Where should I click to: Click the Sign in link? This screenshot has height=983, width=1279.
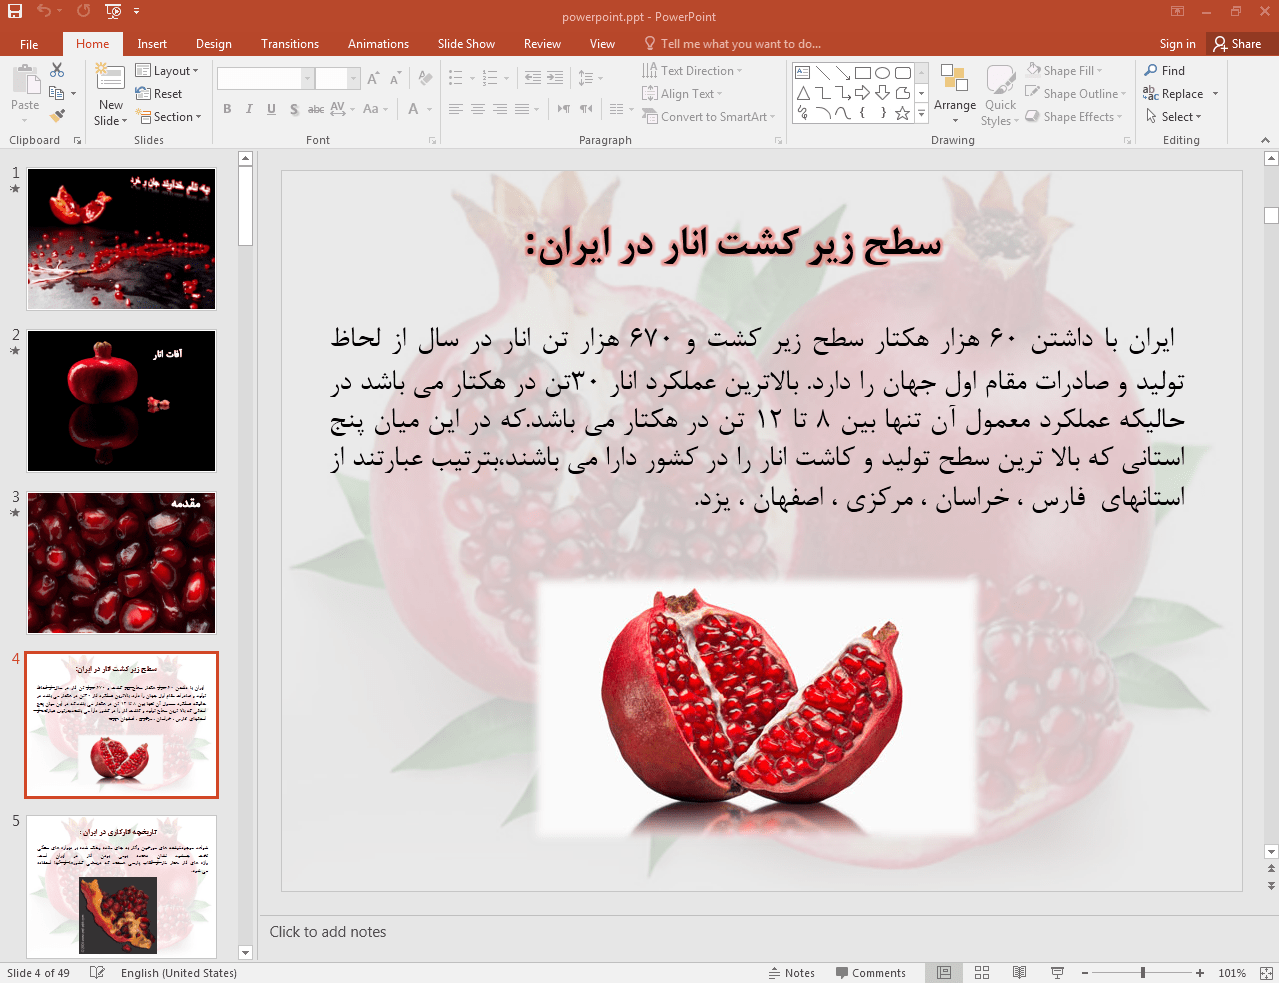(1177, 44)
